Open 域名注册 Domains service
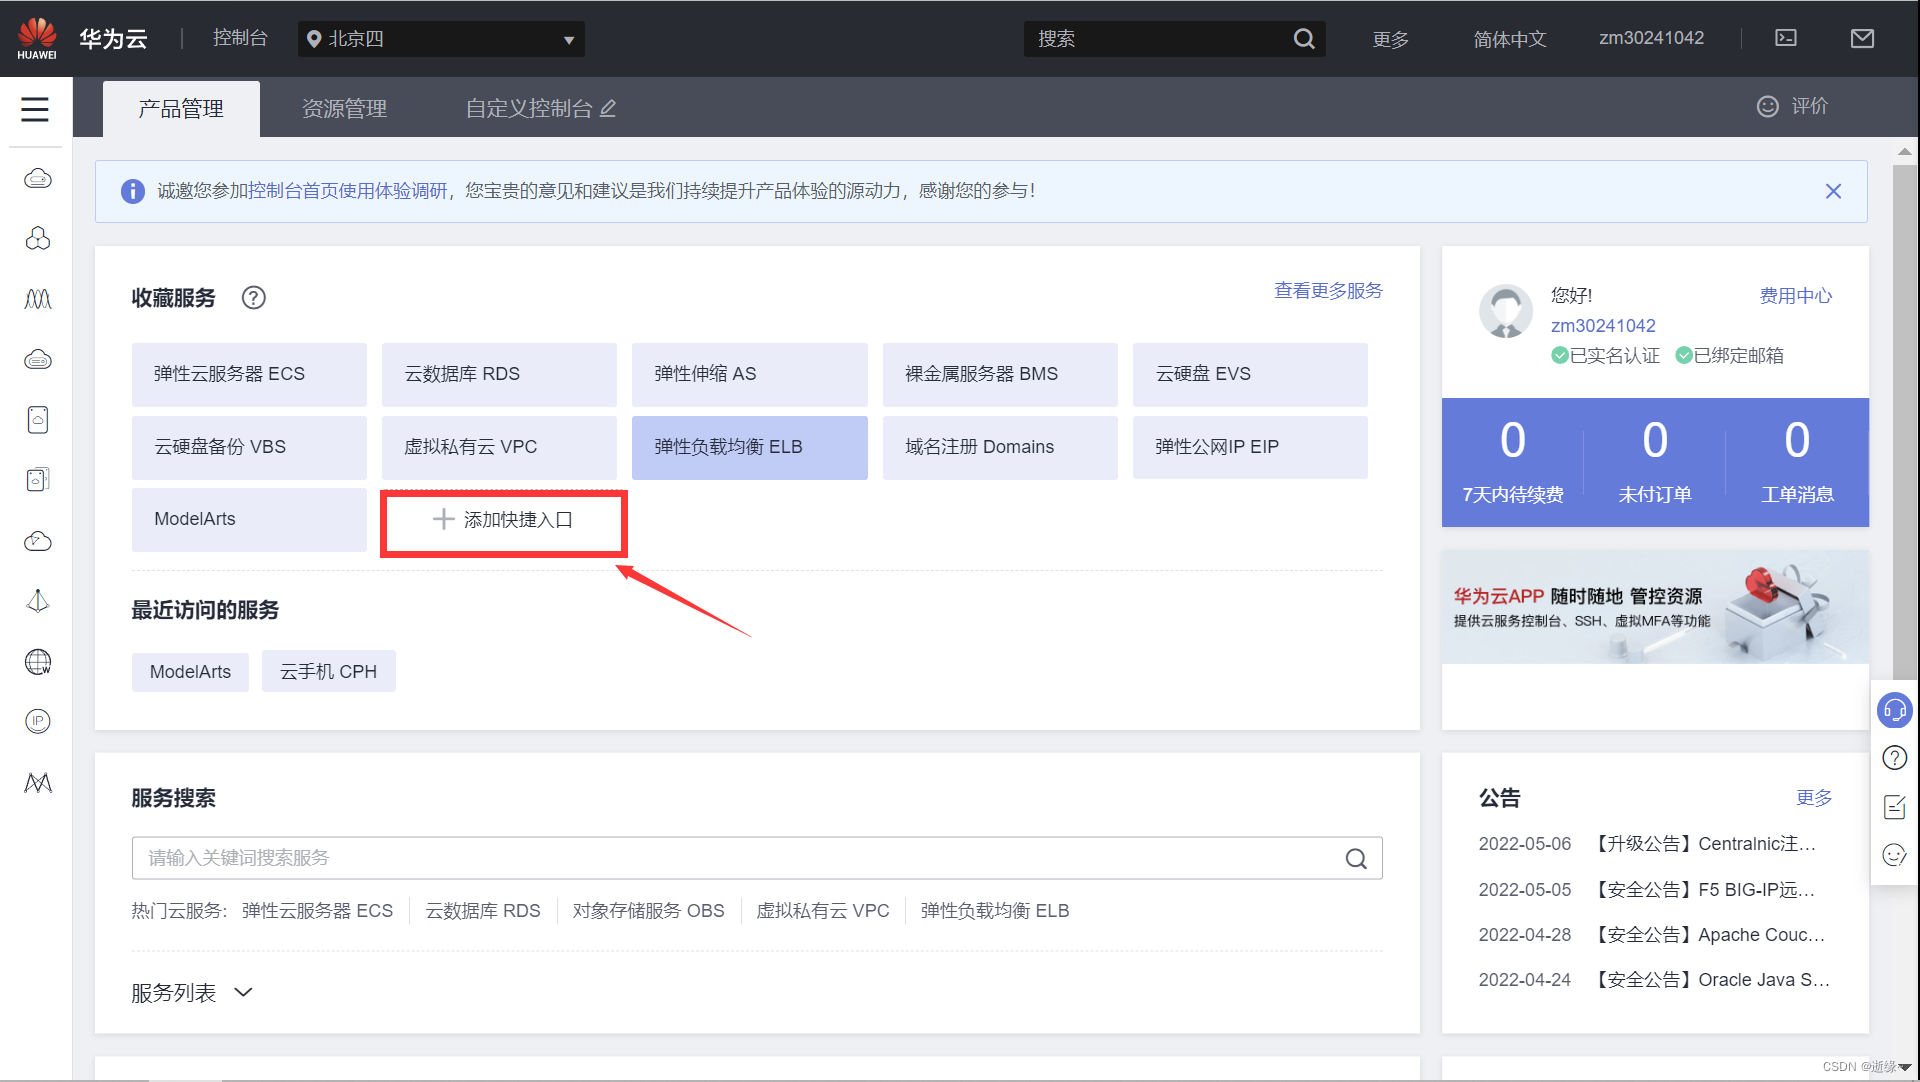The image size is (1920, 1082). (x=1000, y=447)
